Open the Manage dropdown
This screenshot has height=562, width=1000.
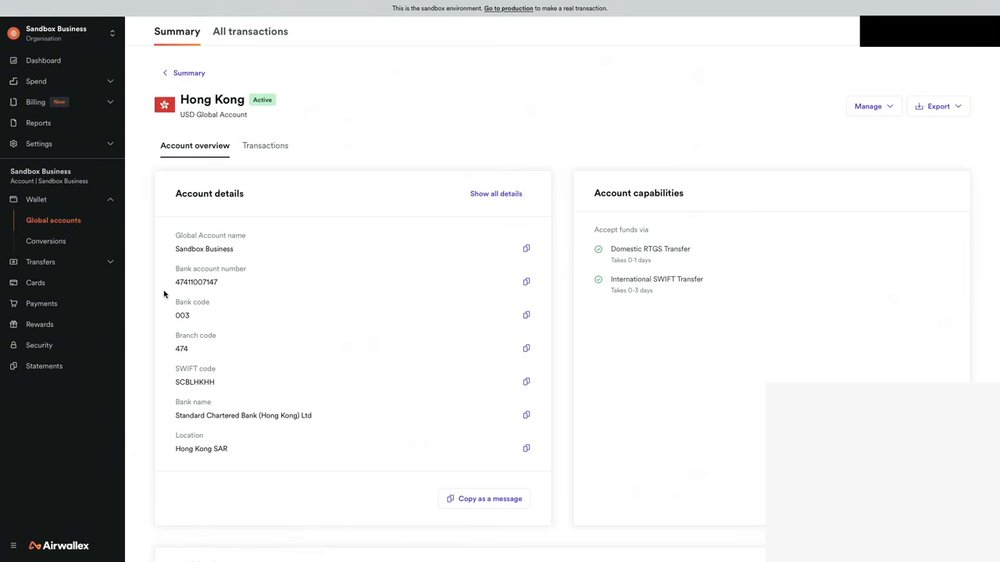coord(874,106)
